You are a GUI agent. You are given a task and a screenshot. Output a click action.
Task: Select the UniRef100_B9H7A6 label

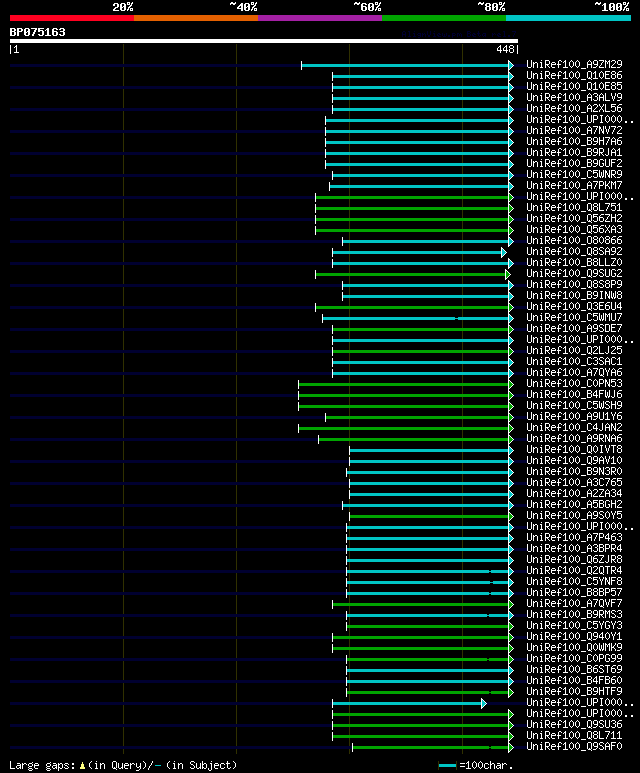point(574,141)
